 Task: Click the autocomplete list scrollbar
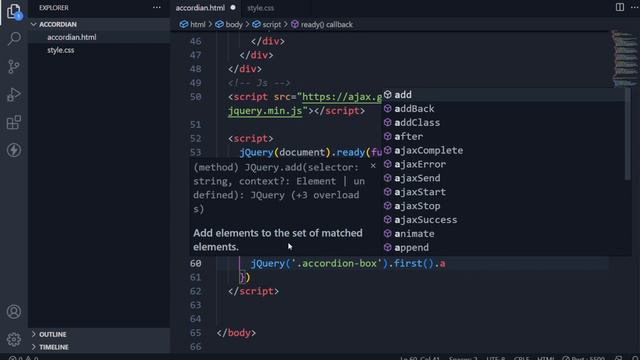point(628,133)
